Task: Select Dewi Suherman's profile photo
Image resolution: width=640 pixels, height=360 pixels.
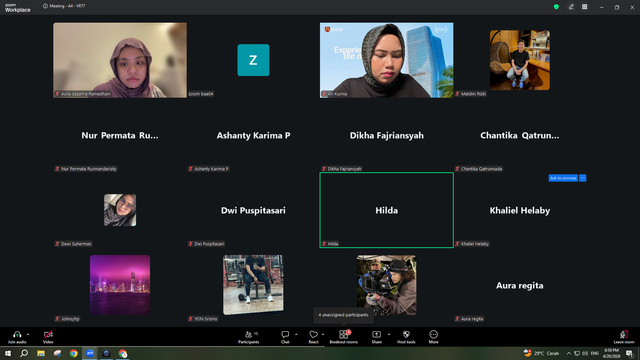Action: [x=120, y=210]
